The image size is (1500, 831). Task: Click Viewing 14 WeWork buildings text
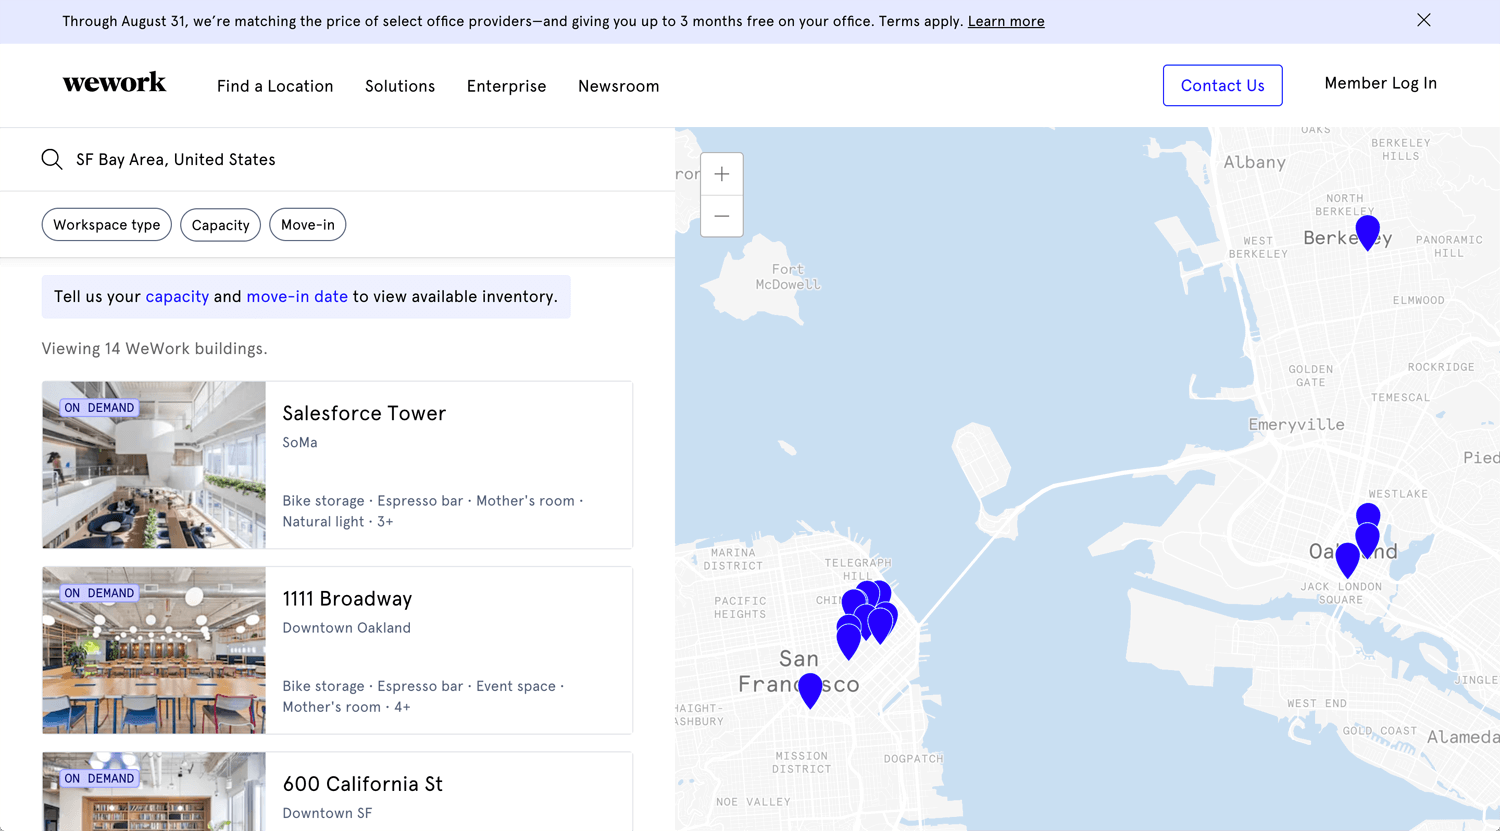(154, 348)
